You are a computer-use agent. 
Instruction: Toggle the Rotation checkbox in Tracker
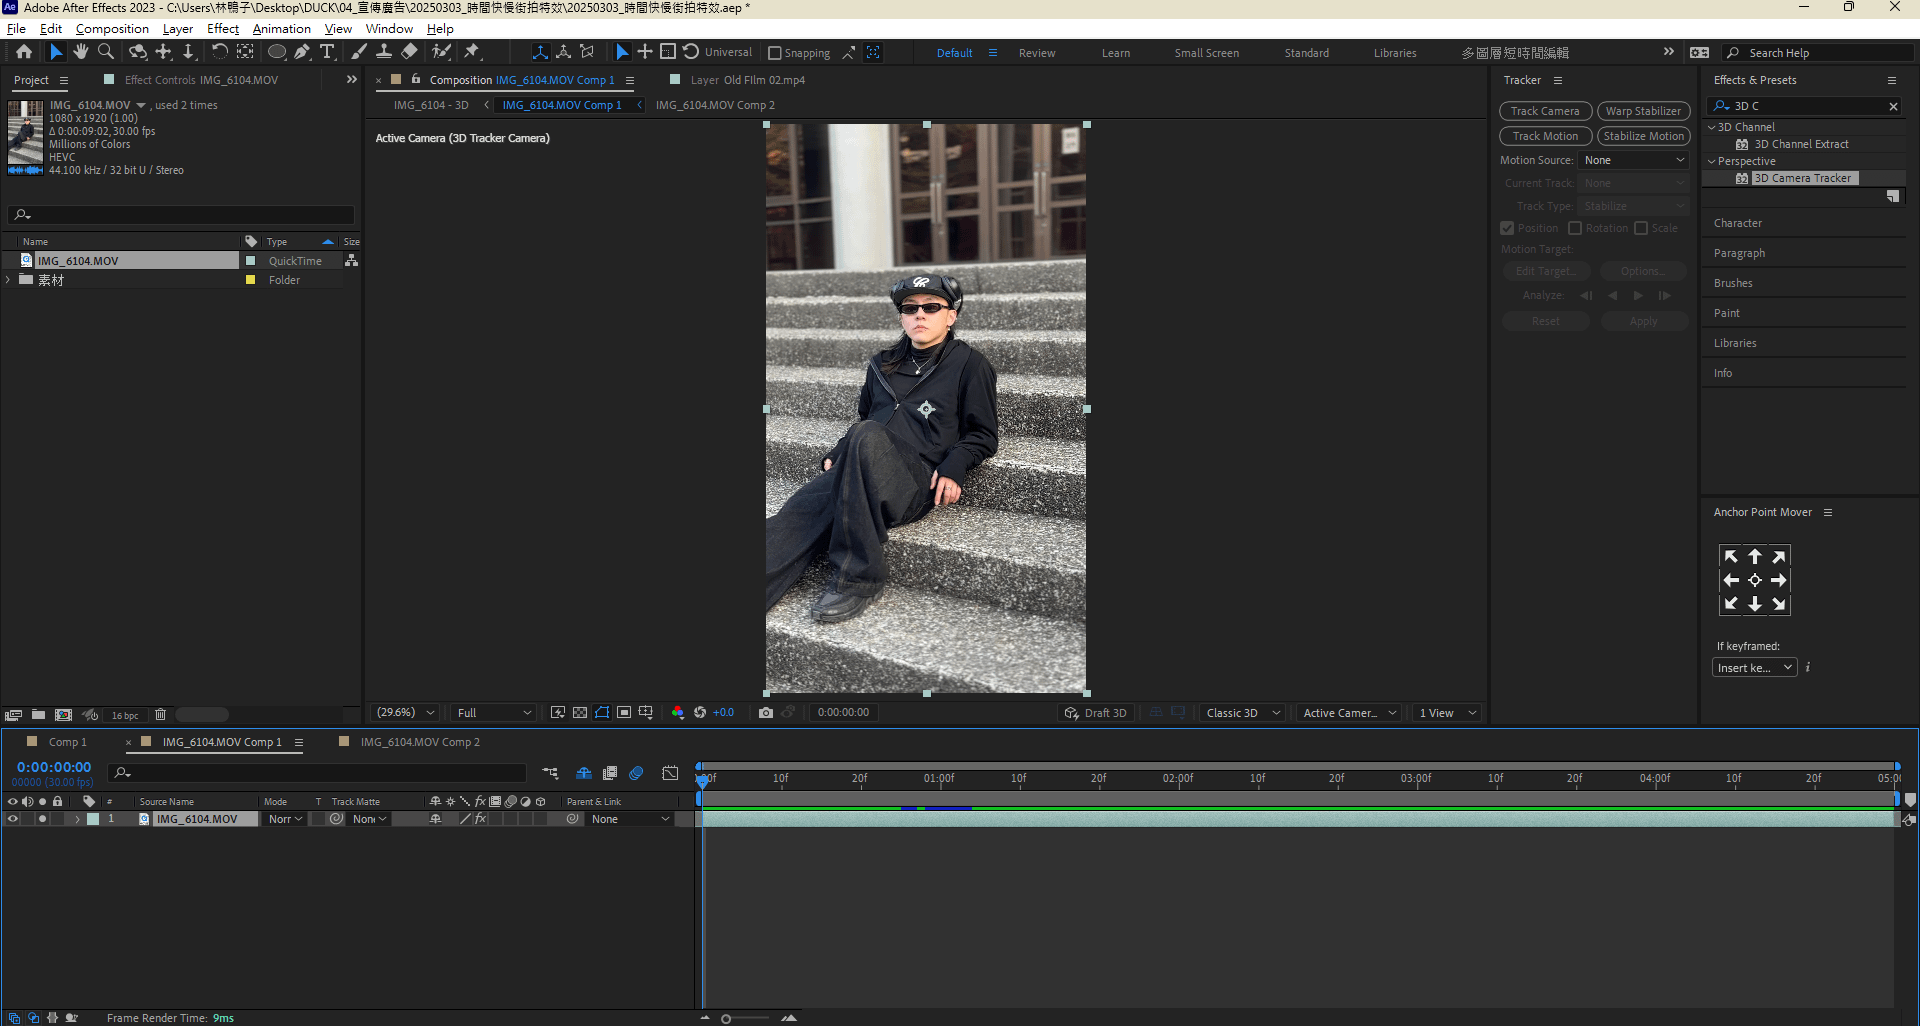pos(1575,228)
